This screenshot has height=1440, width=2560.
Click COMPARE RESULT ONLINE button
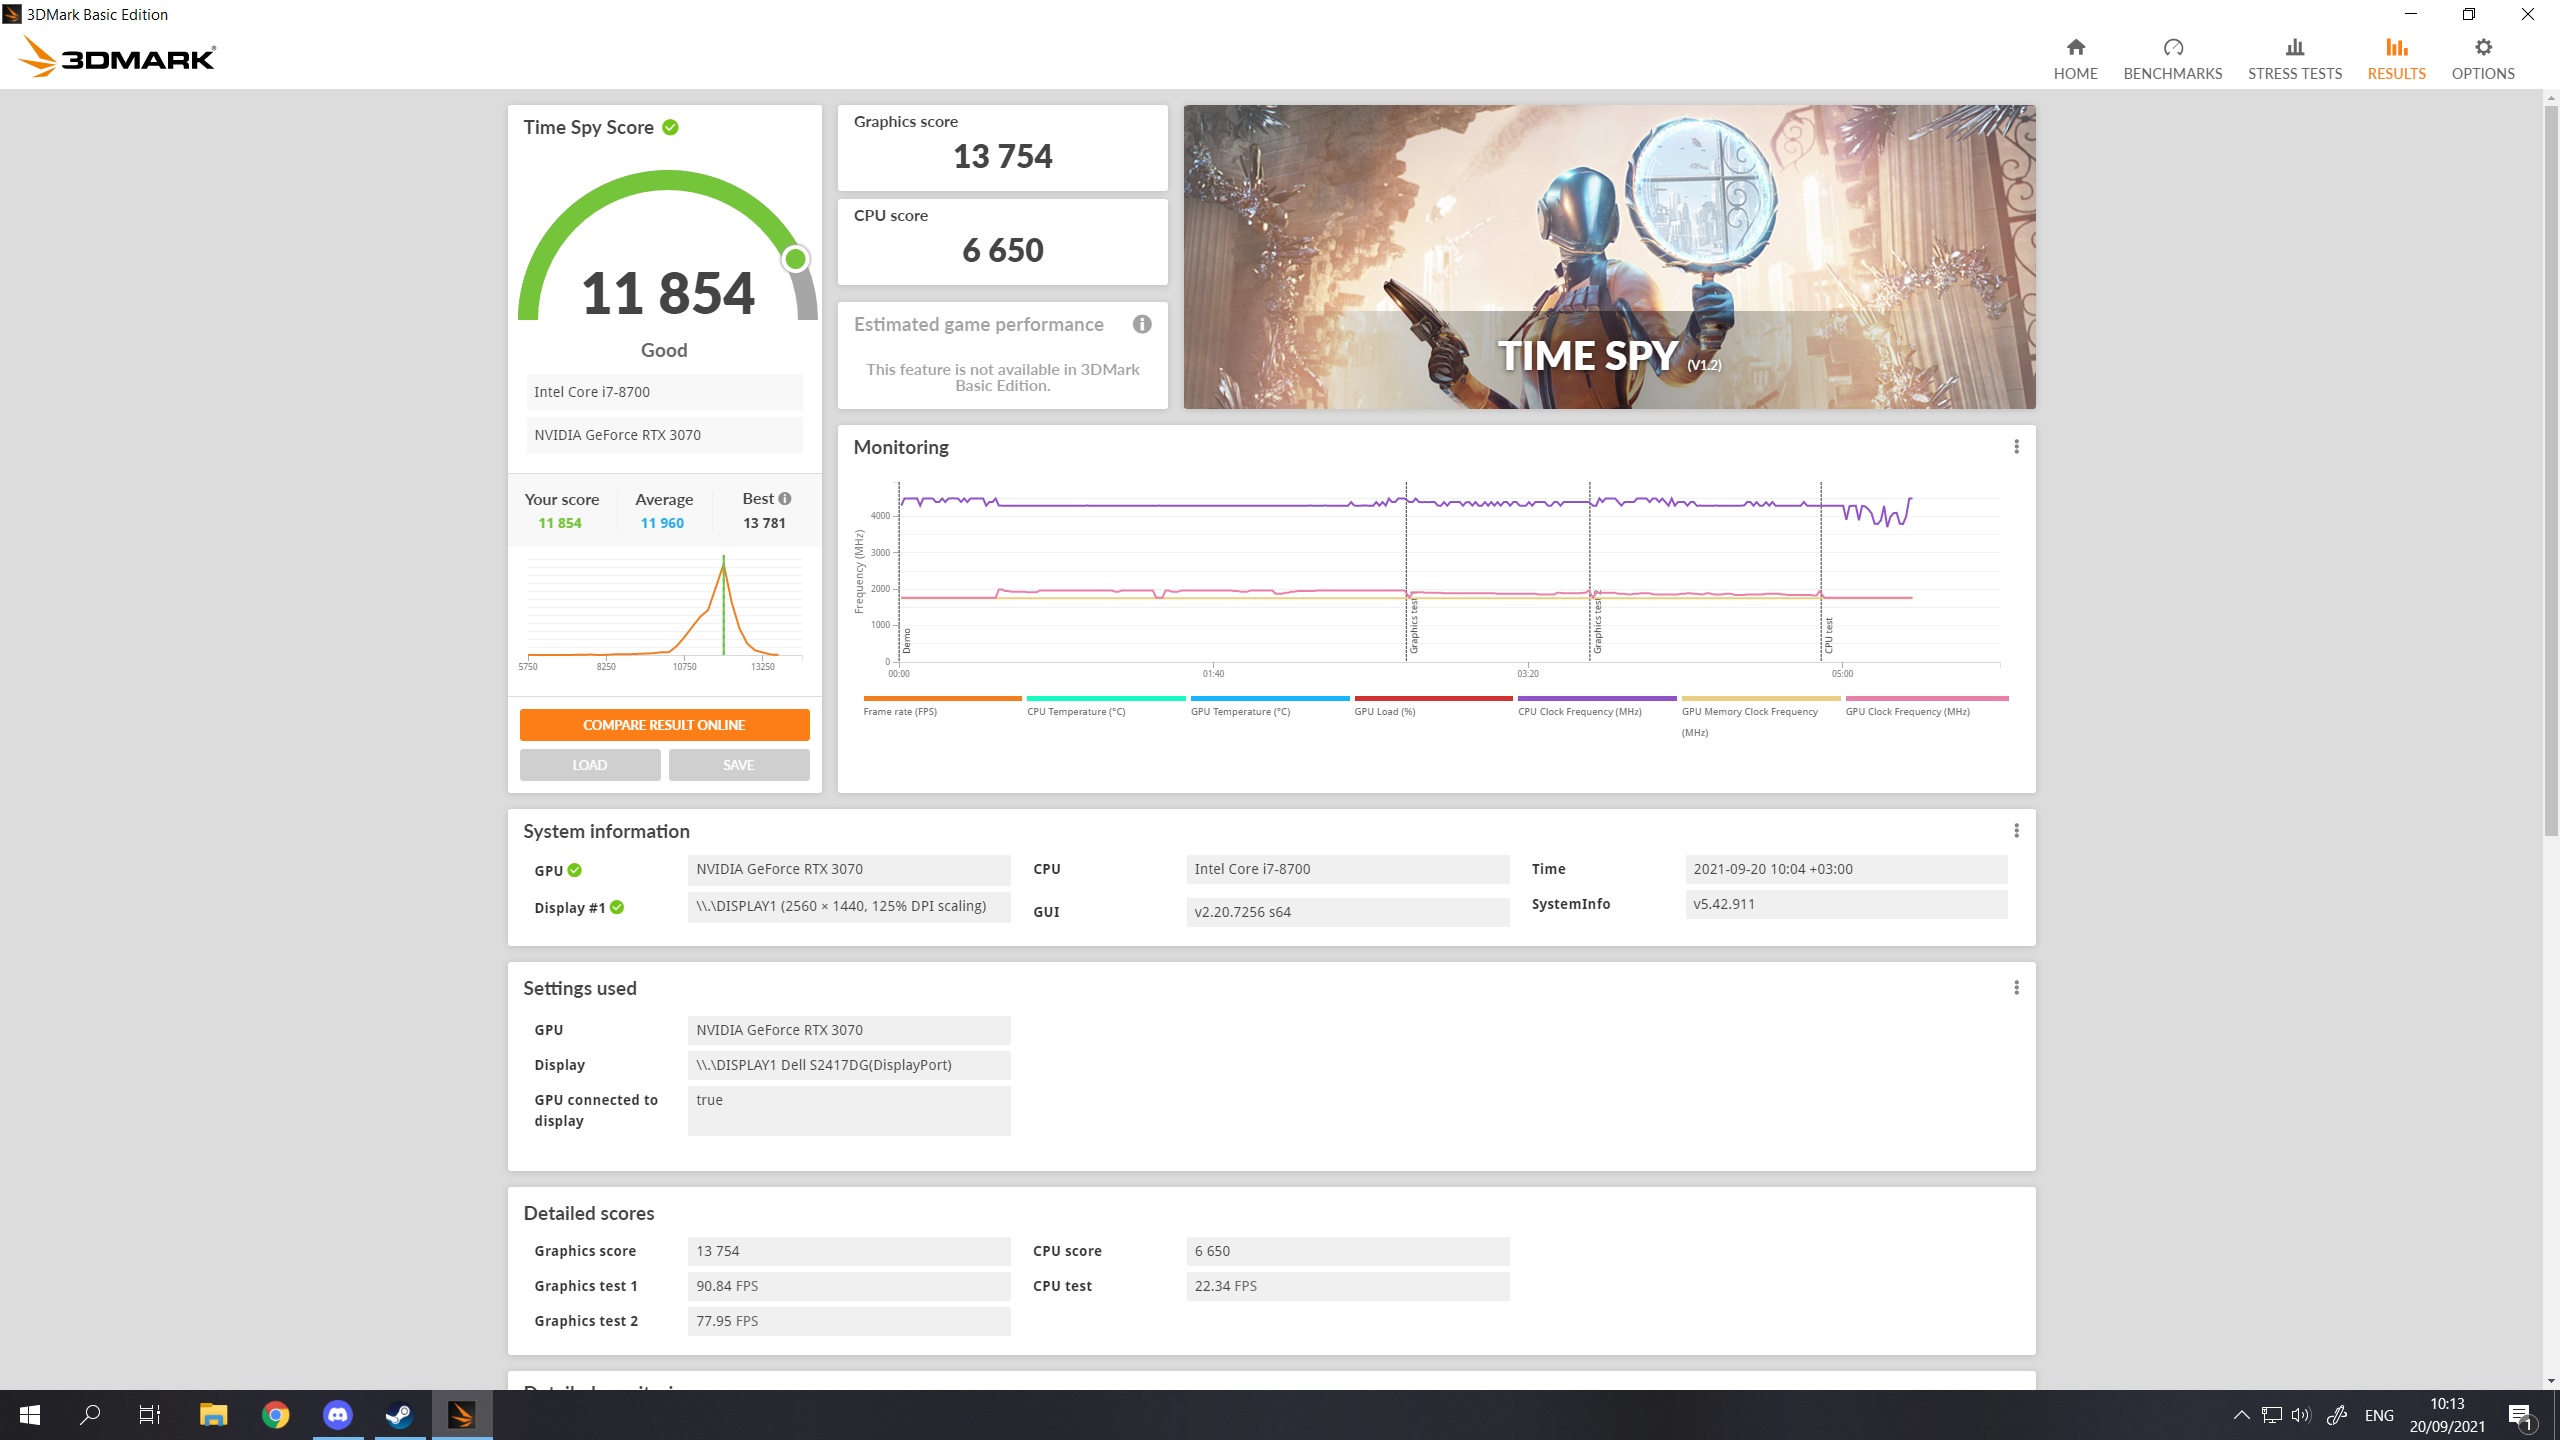(664, 725)
